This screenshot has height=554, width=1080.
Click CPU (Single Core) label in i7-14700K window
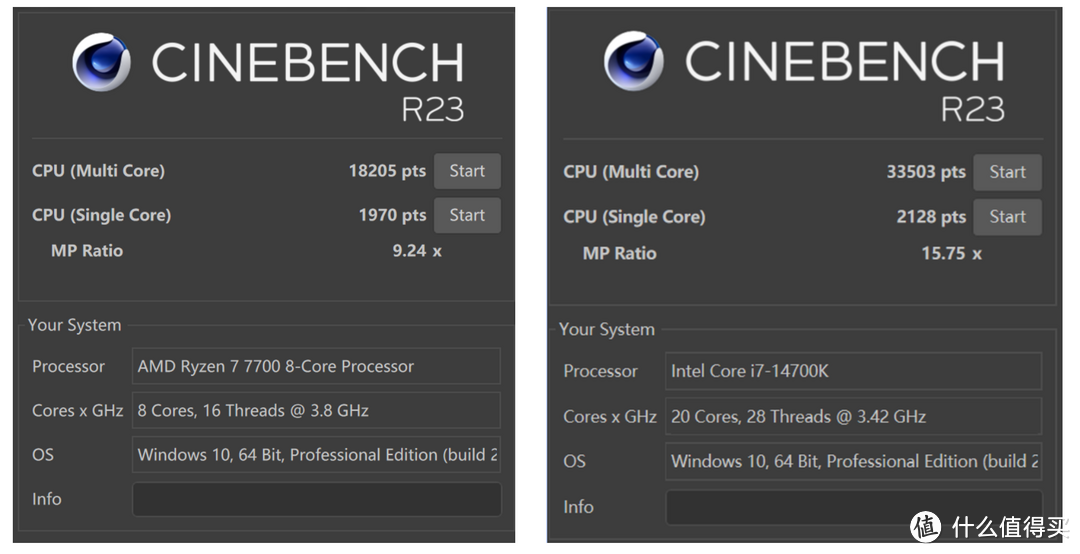(634, 217)
